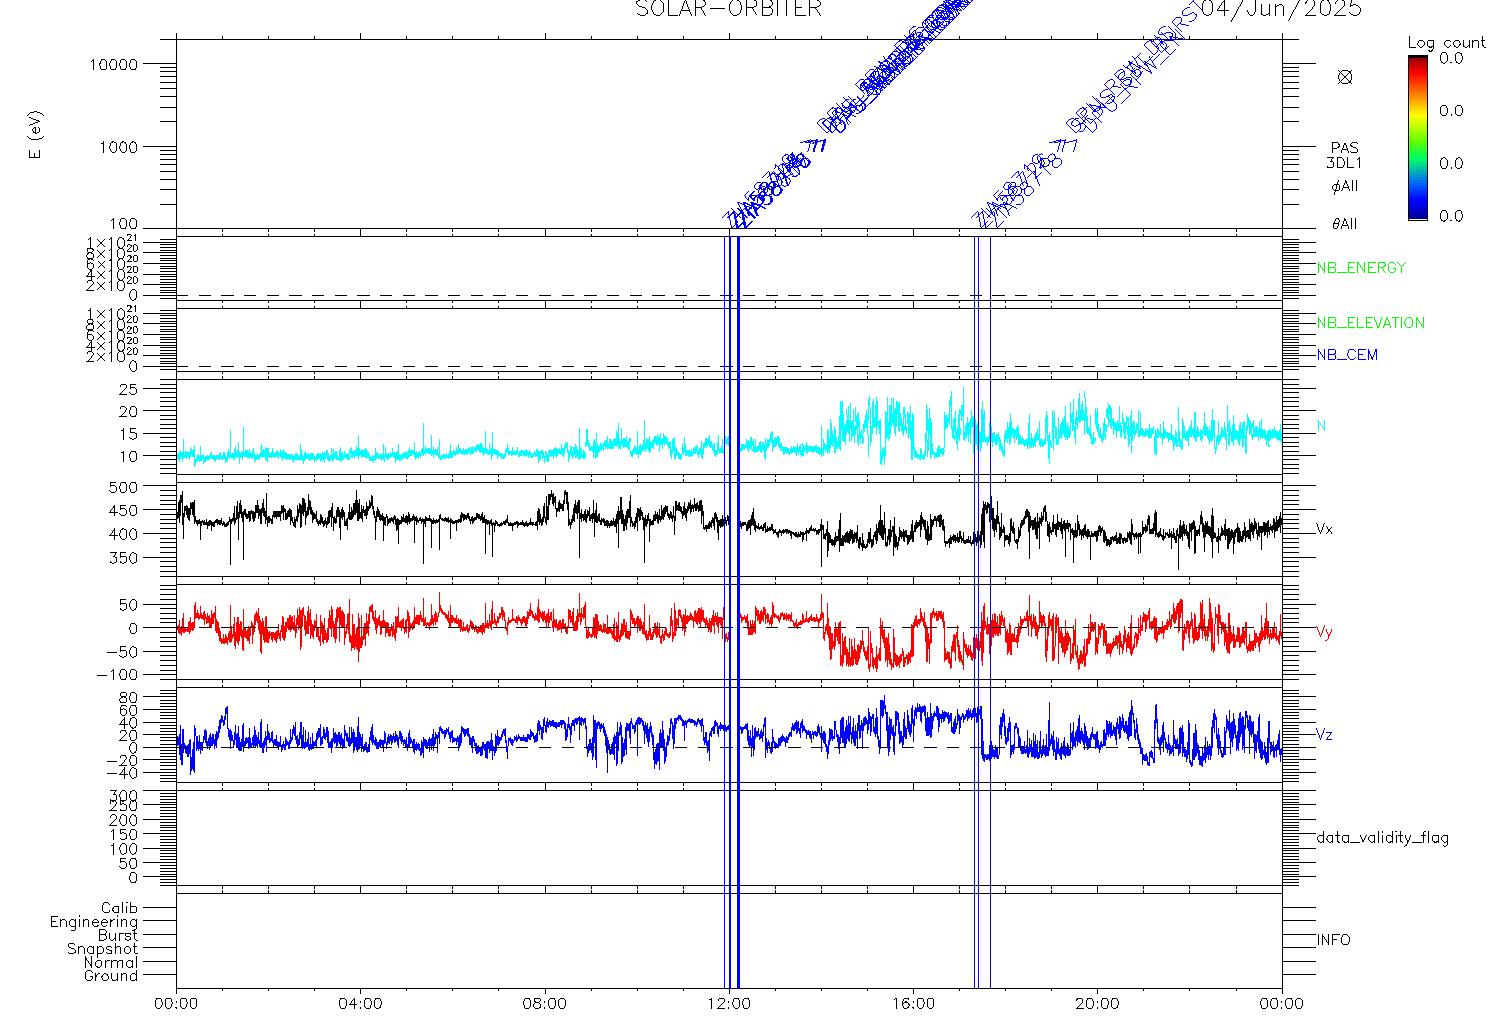Click the "PAS" instrument label
The width and height of the screenshot is (1512, 1020).
coord(1345,148)
